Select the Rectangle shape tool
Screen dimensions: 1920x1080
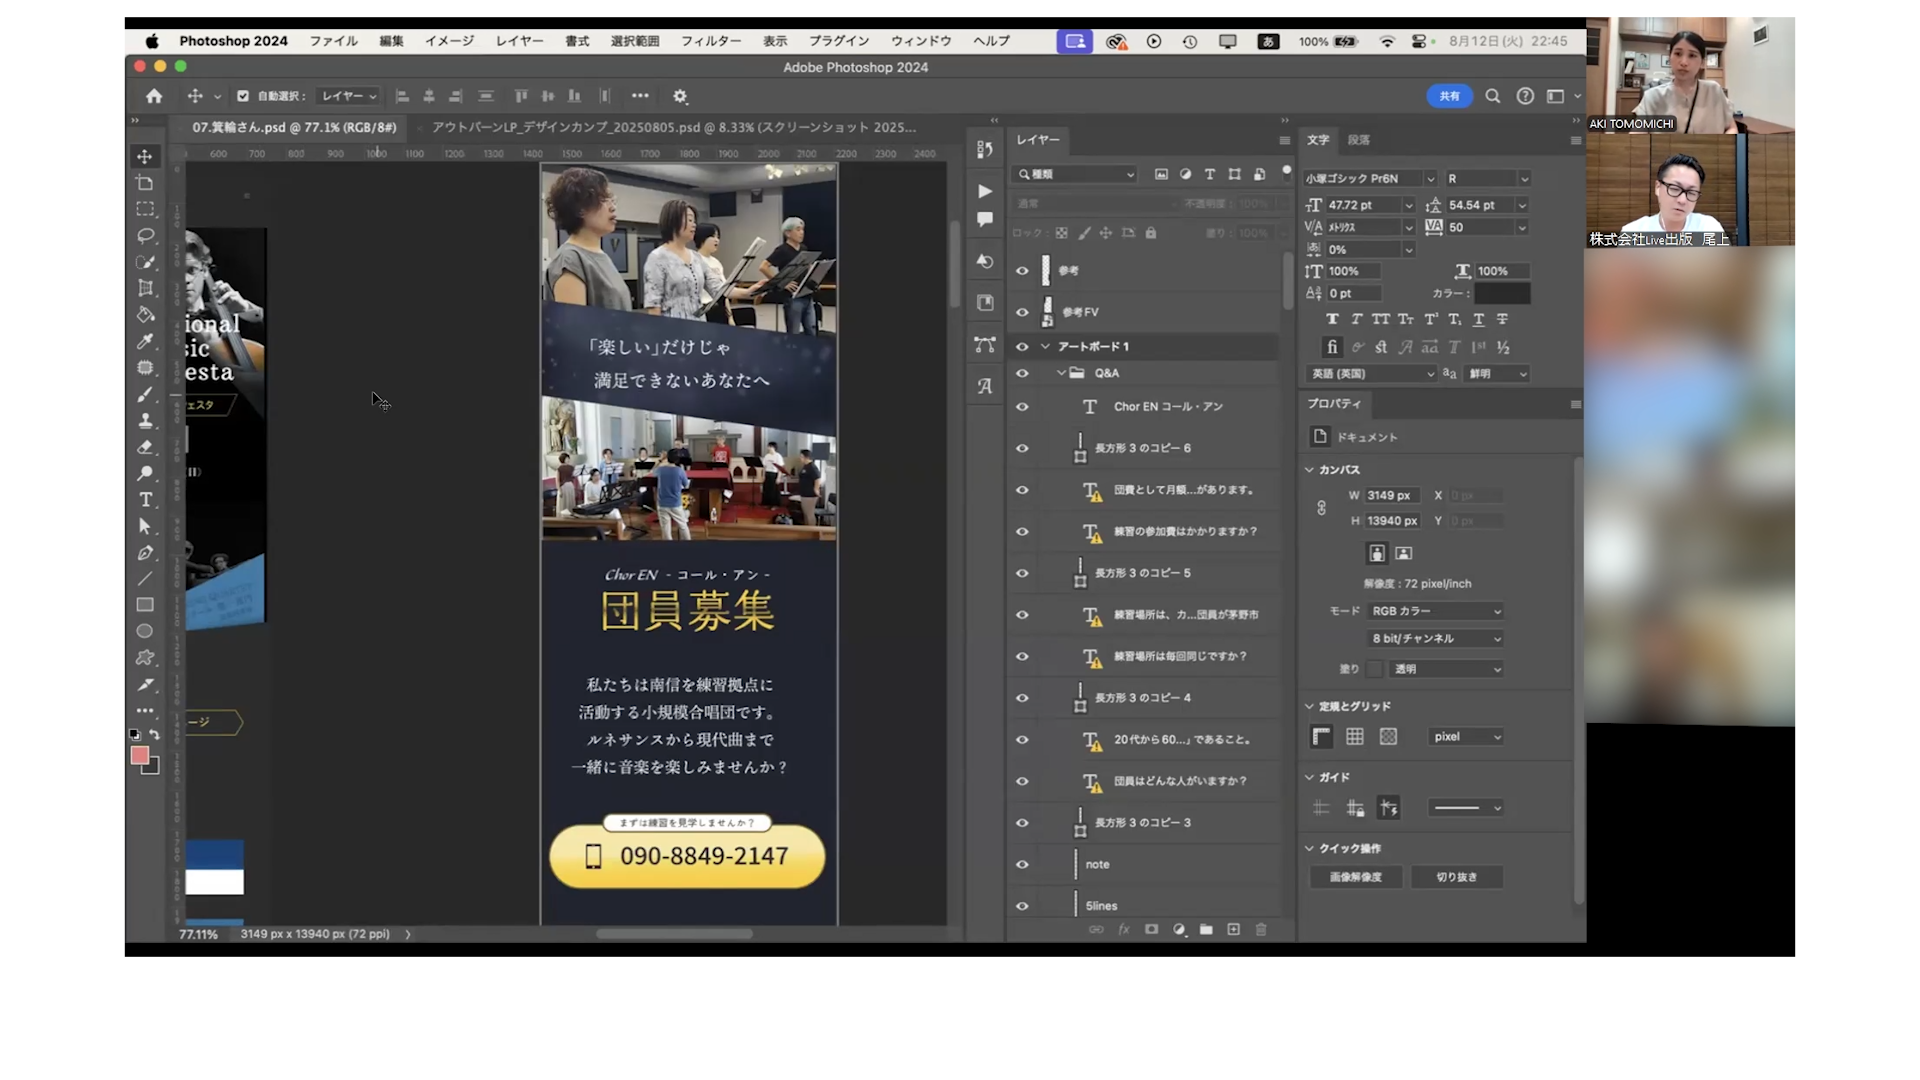point(145,605)
